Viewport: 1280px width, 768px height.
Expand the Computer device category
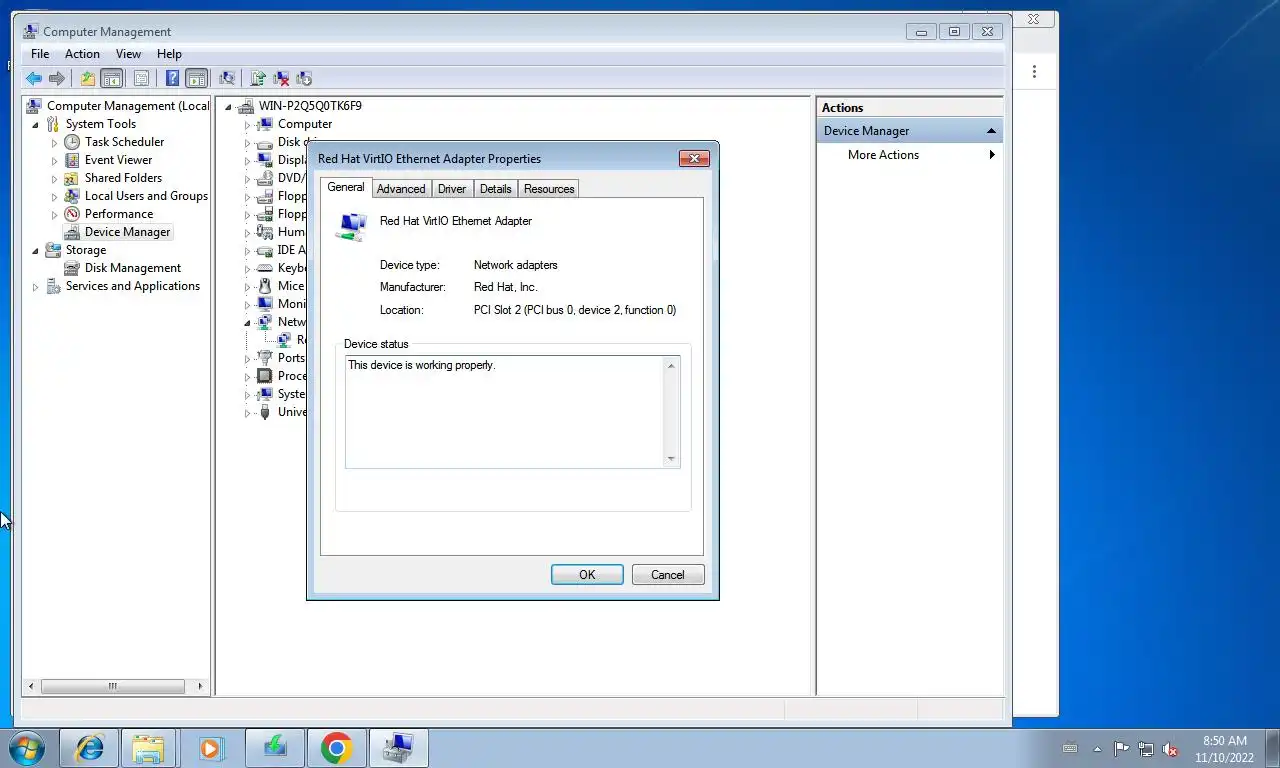pyautogui.click(x=247, y=125)
